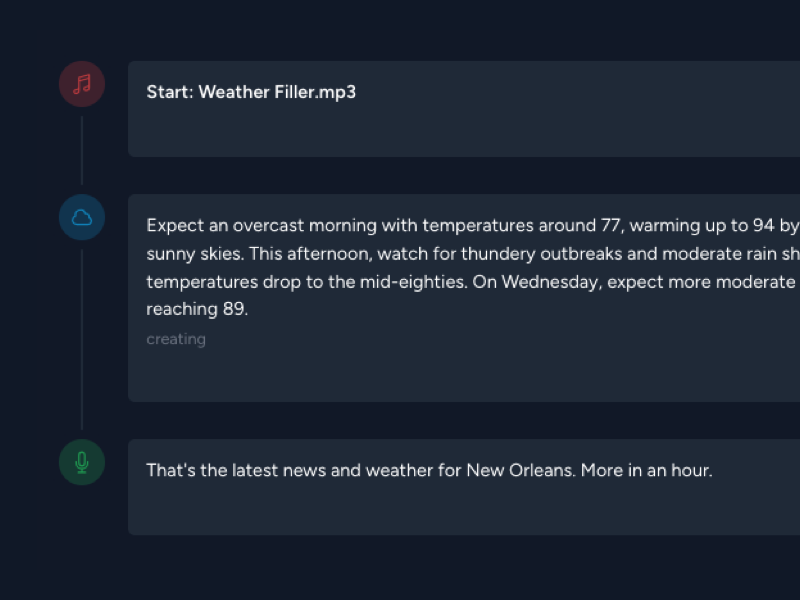This screenshot has width=800, height=600.
Task: Click the line starting 'sunny skies. This afternoon'
Action: pyautogui.click(x=473, y=254)
